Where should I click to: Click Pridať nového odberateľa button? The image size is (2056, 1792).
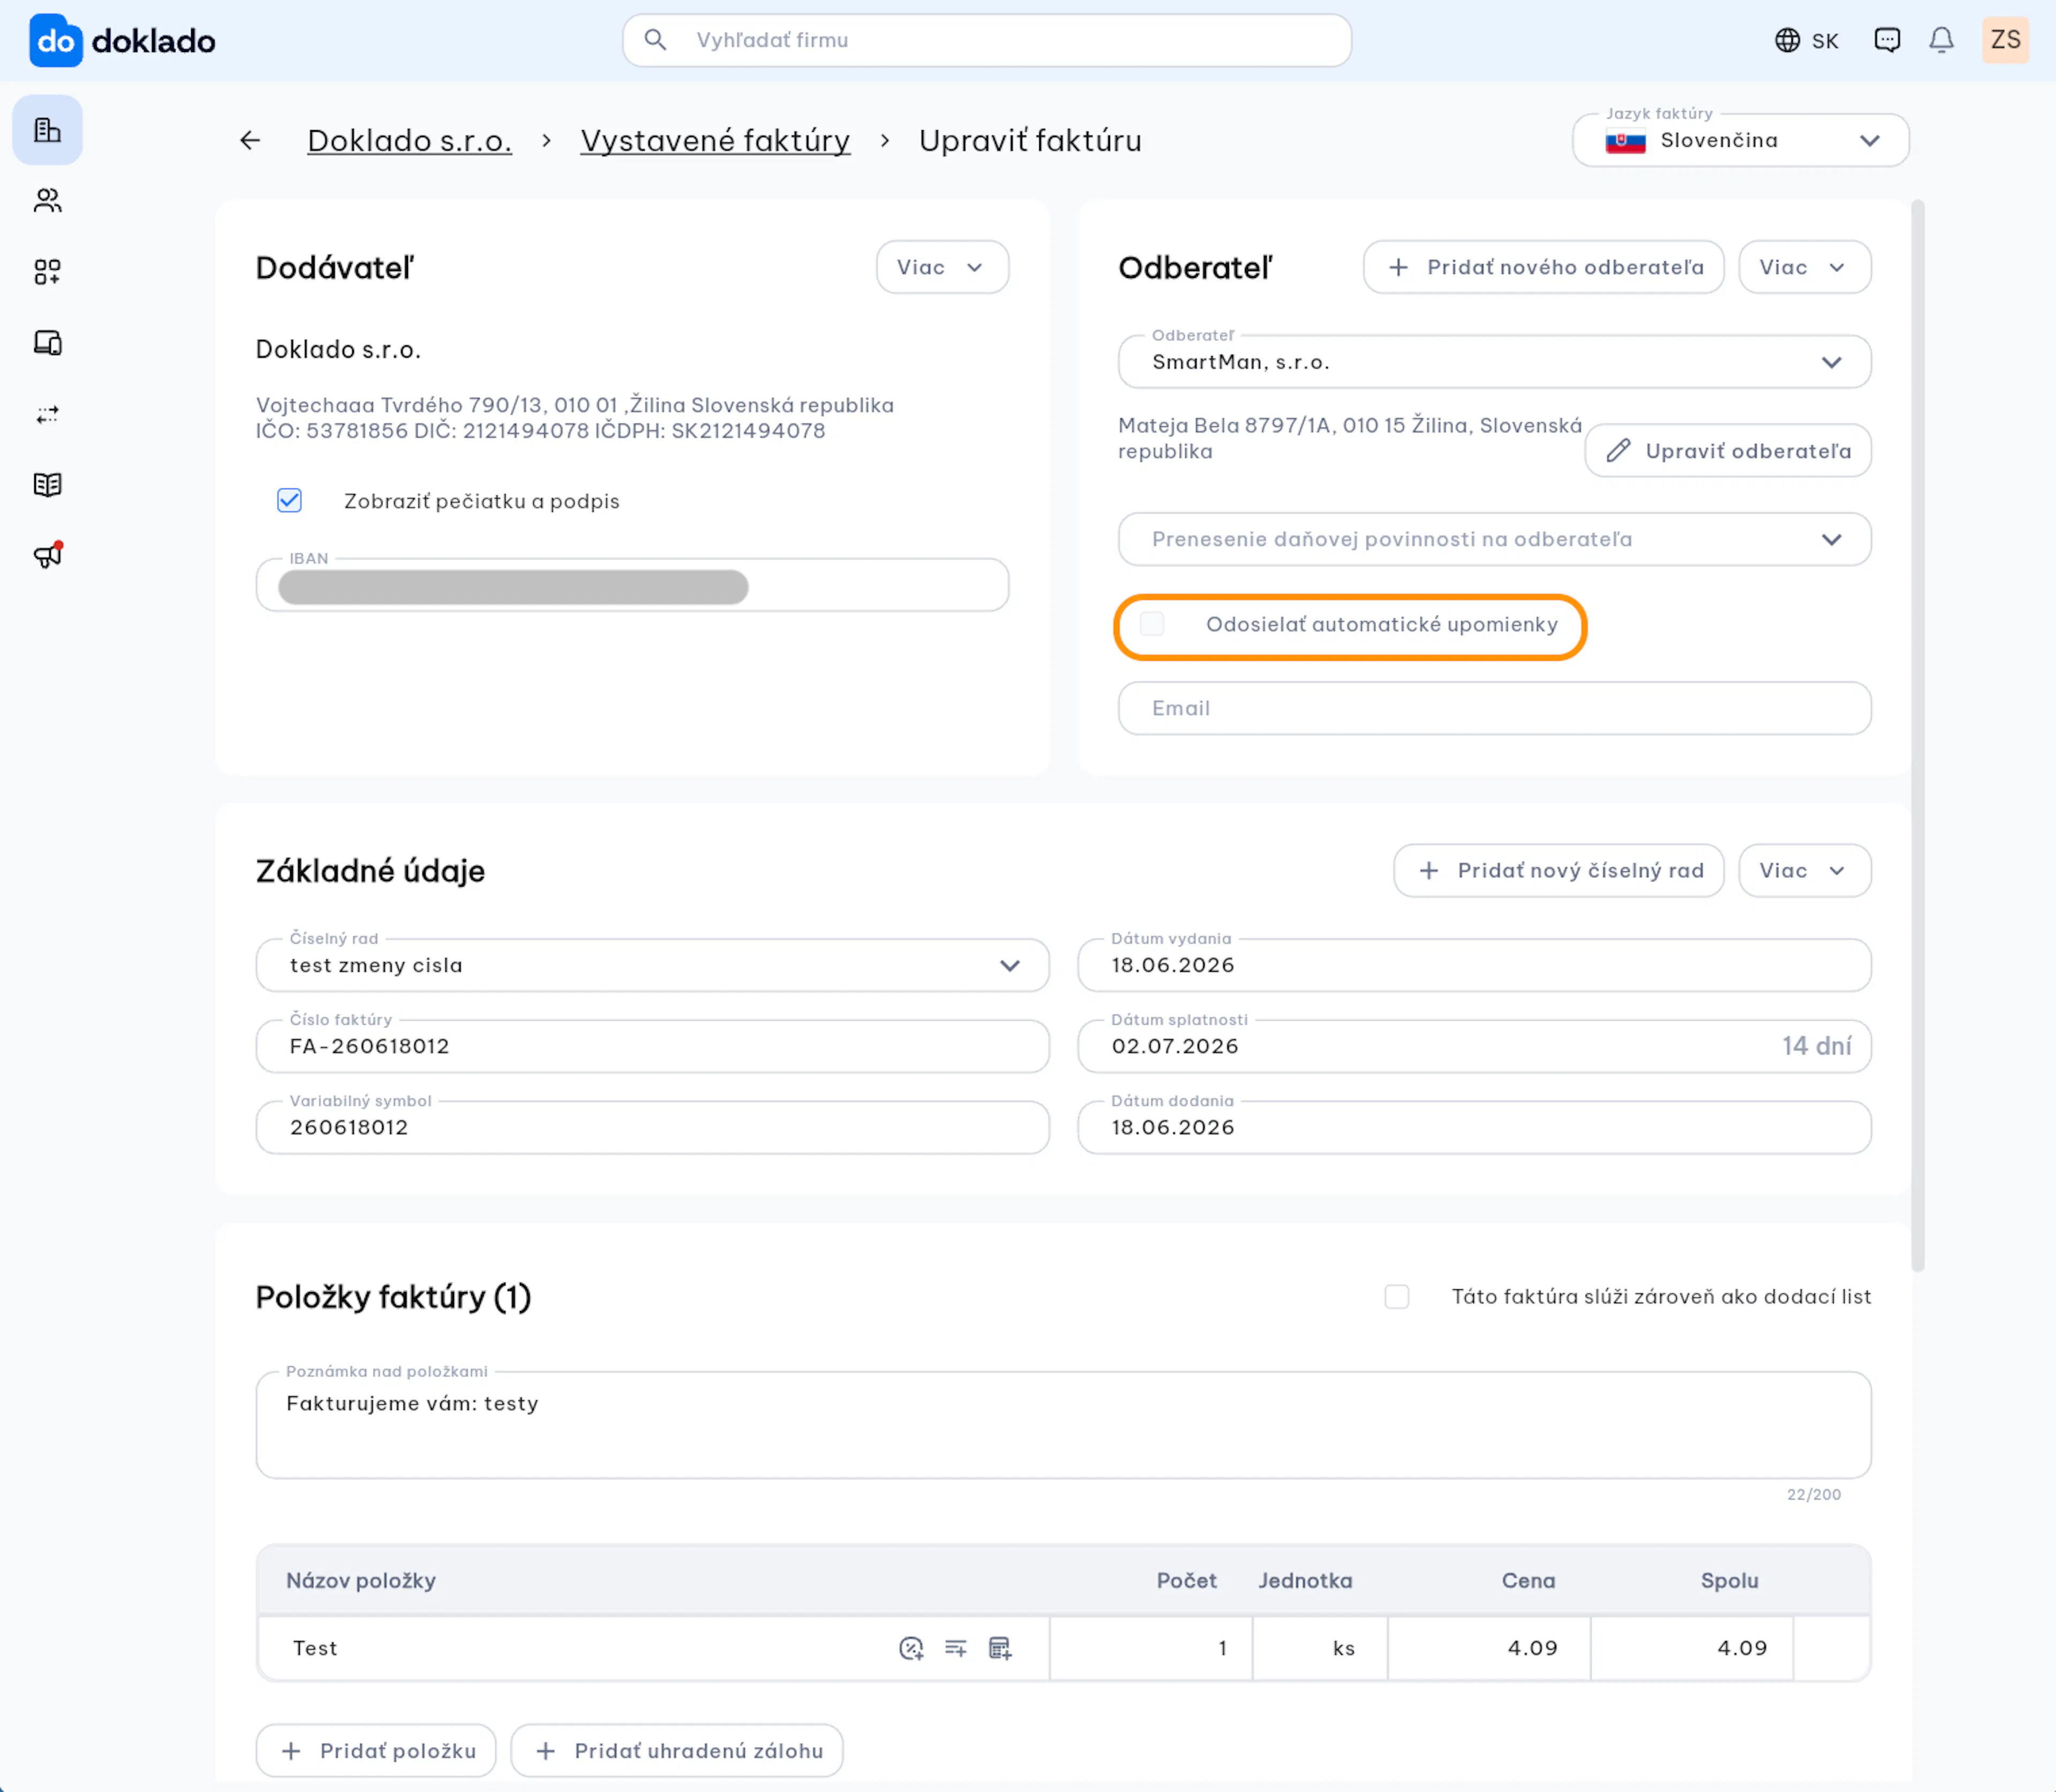point(1543,267)
